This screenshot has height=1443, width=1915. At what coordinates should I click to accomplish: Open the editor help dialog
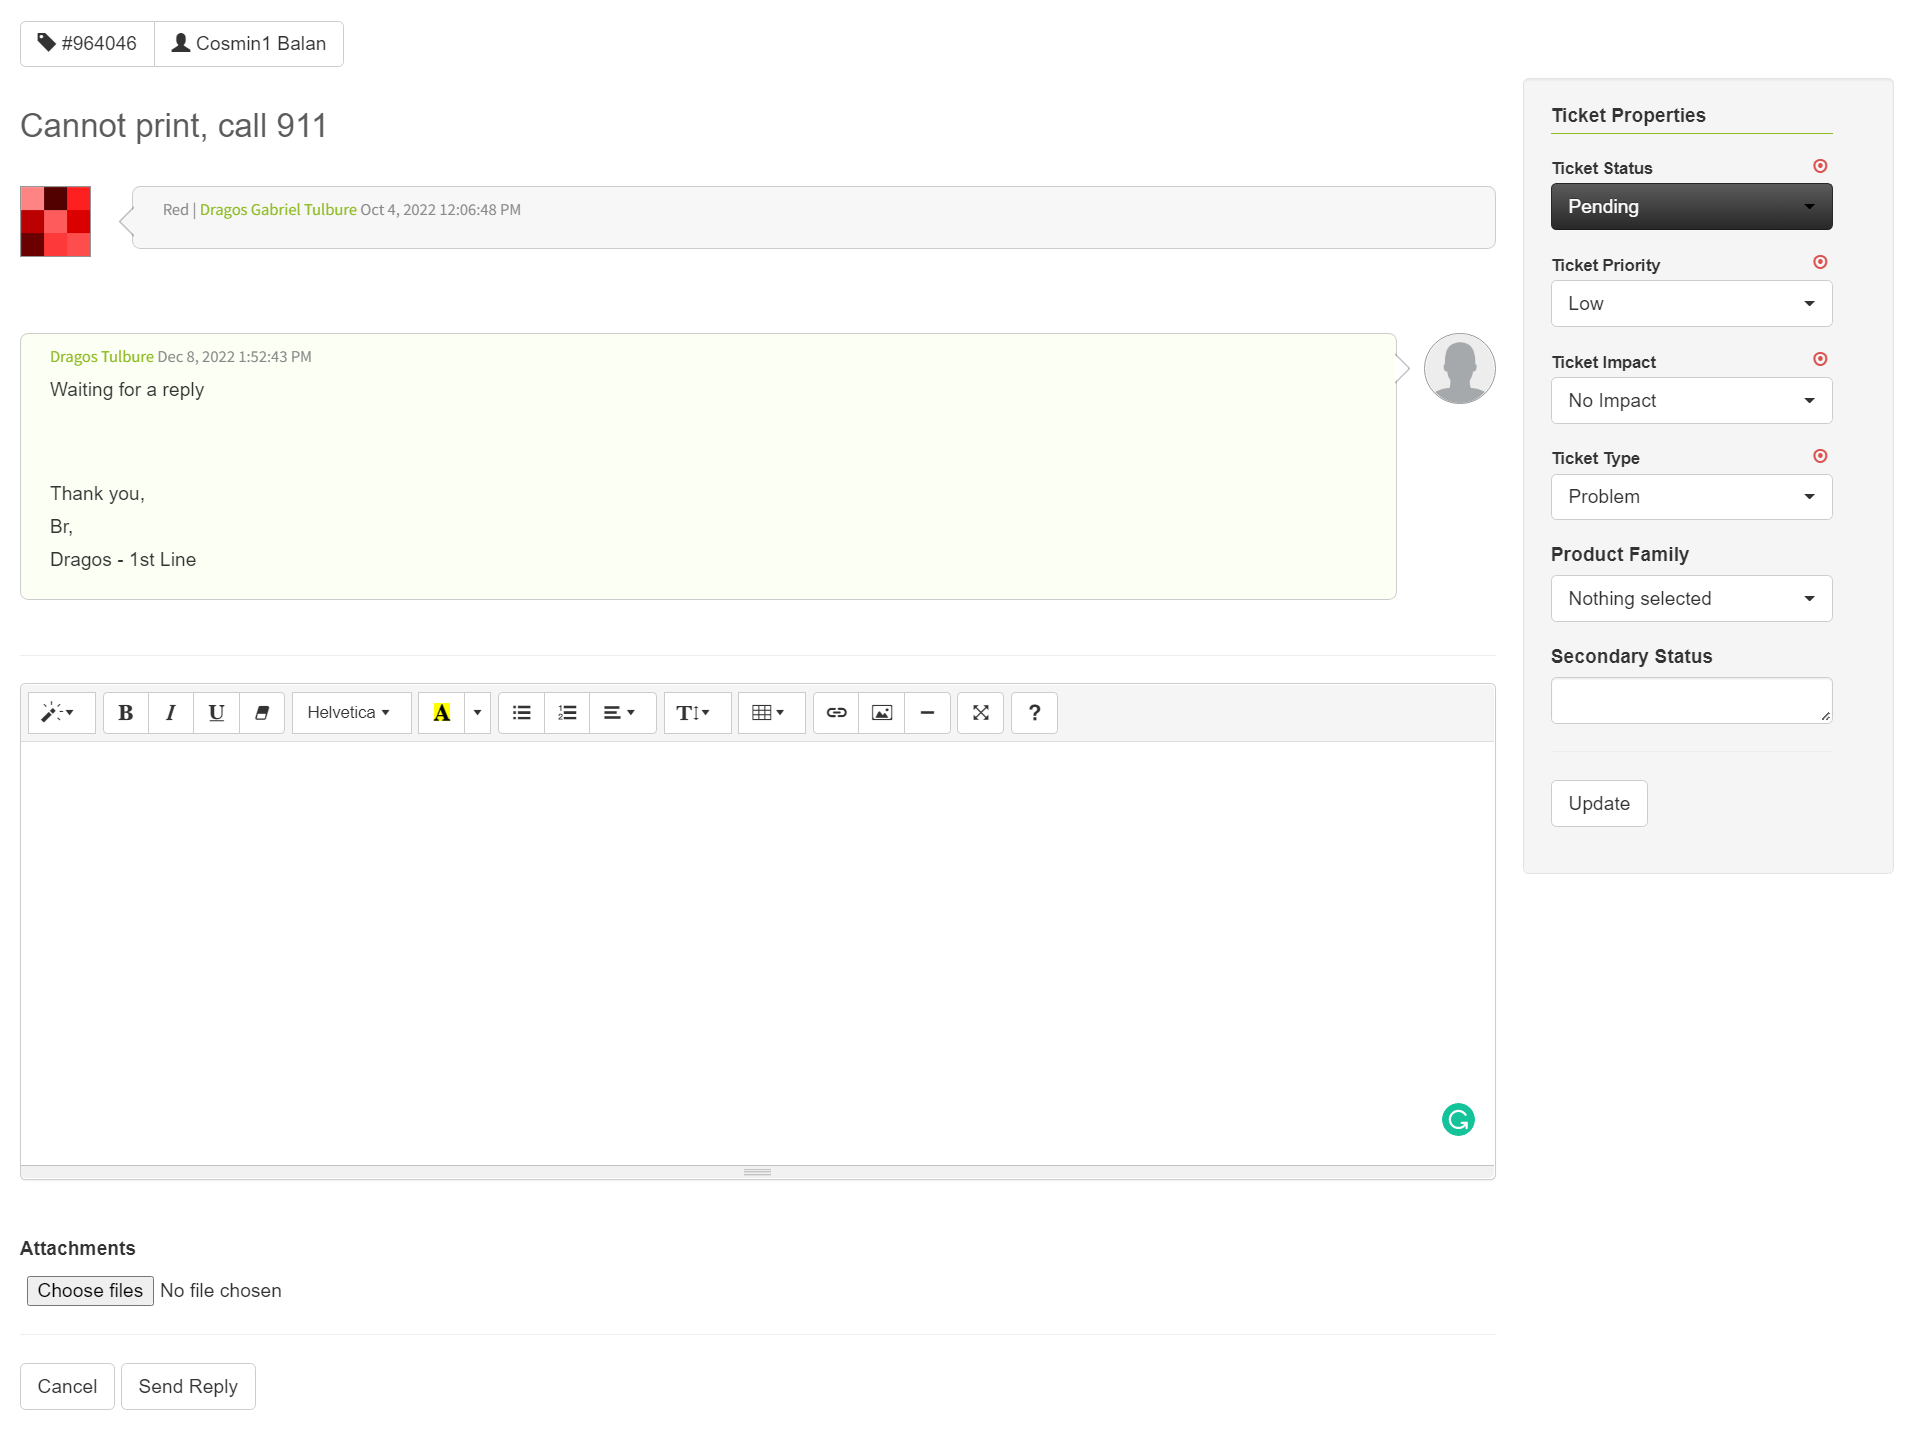click(1034, 712)
